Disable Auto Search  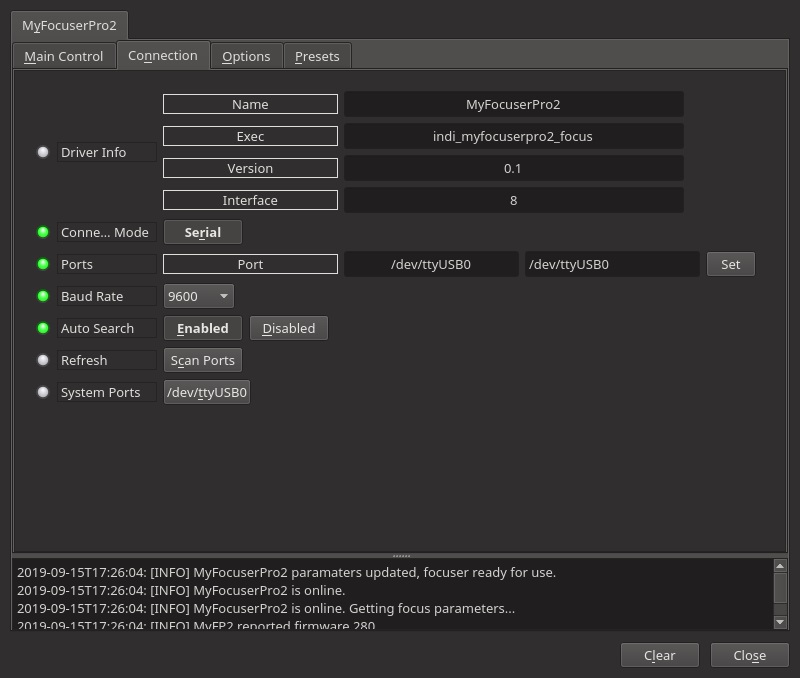(289, 329)
